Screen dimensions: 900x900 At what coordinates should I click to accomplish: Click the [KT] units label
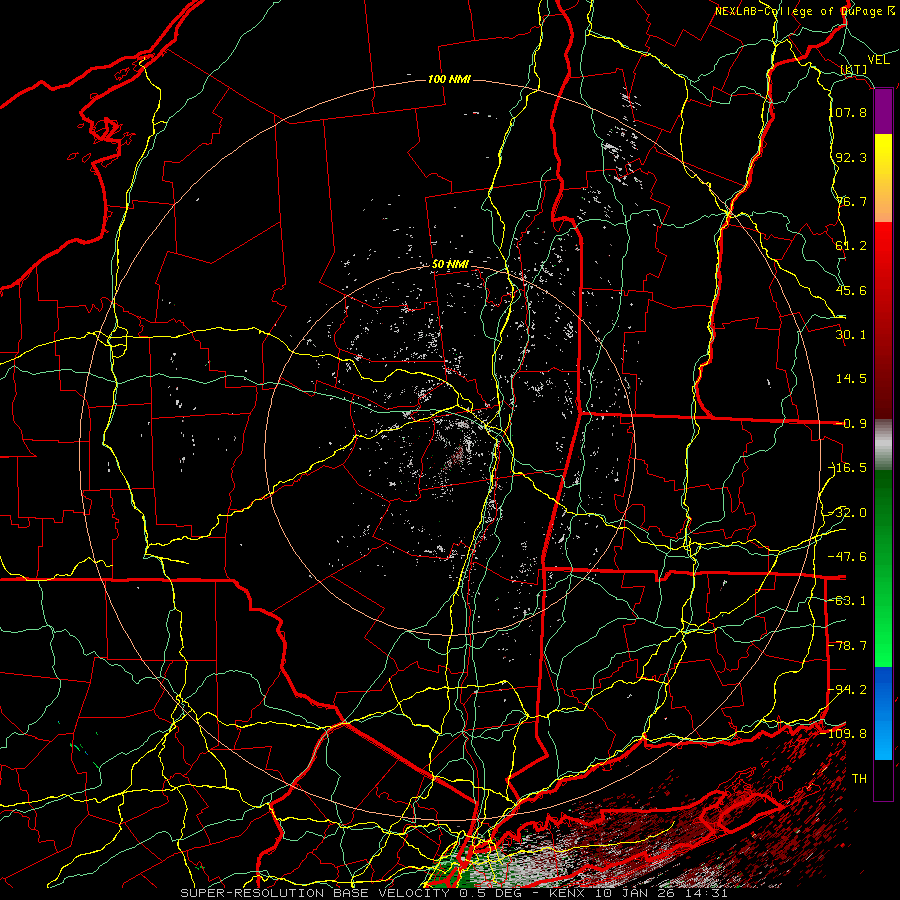click(x=854, y=70)
